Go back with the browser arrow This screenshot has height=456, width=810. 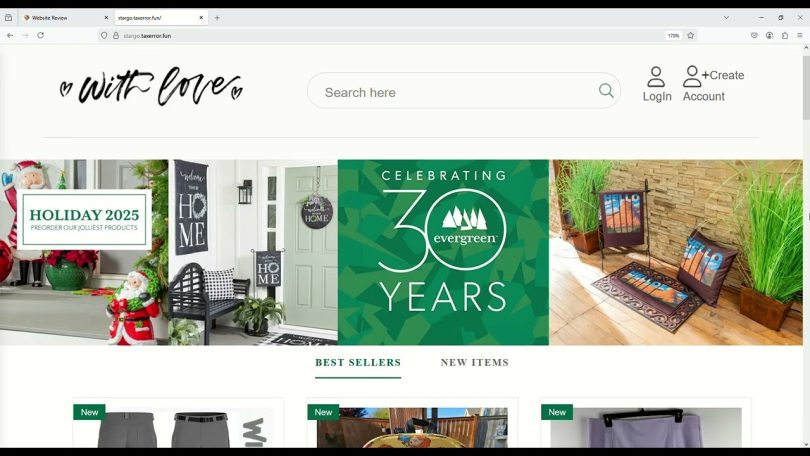pyautogui.click(x=10, y=36)
